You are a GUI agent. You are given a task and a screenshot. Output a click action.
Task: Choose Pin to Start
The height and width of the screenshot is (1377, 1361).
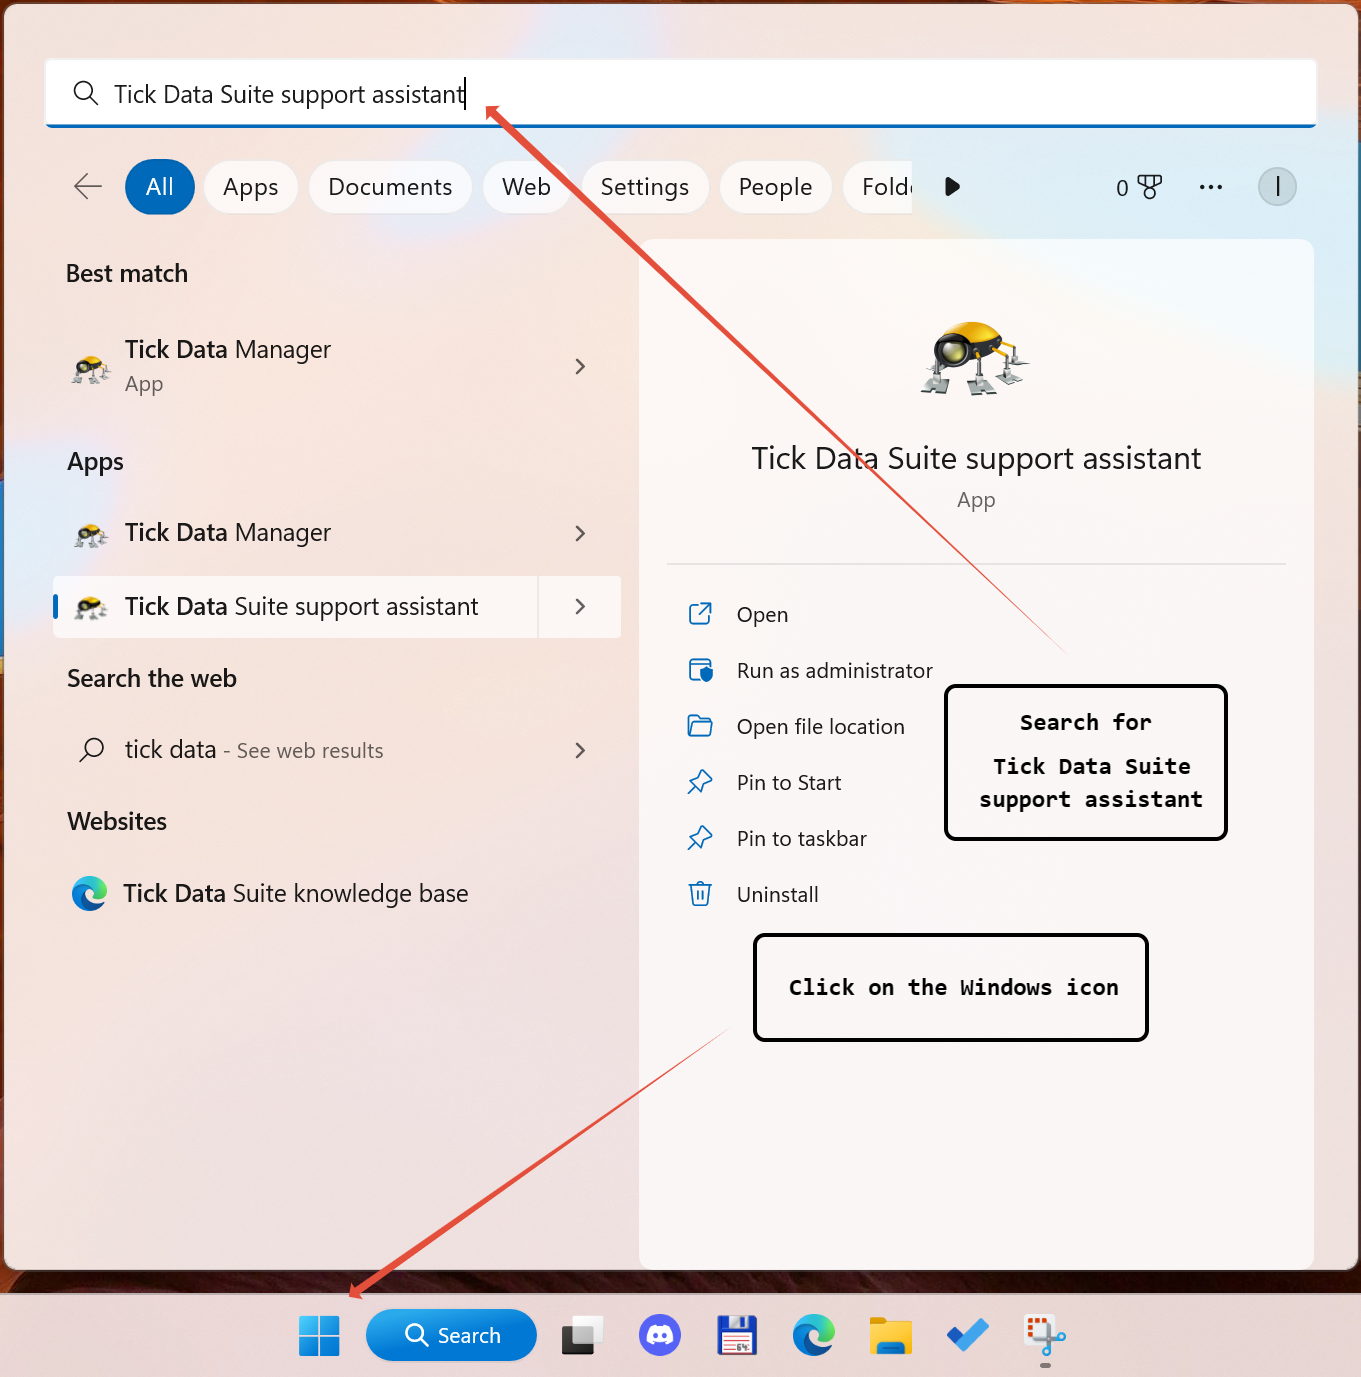coord(789,783)
